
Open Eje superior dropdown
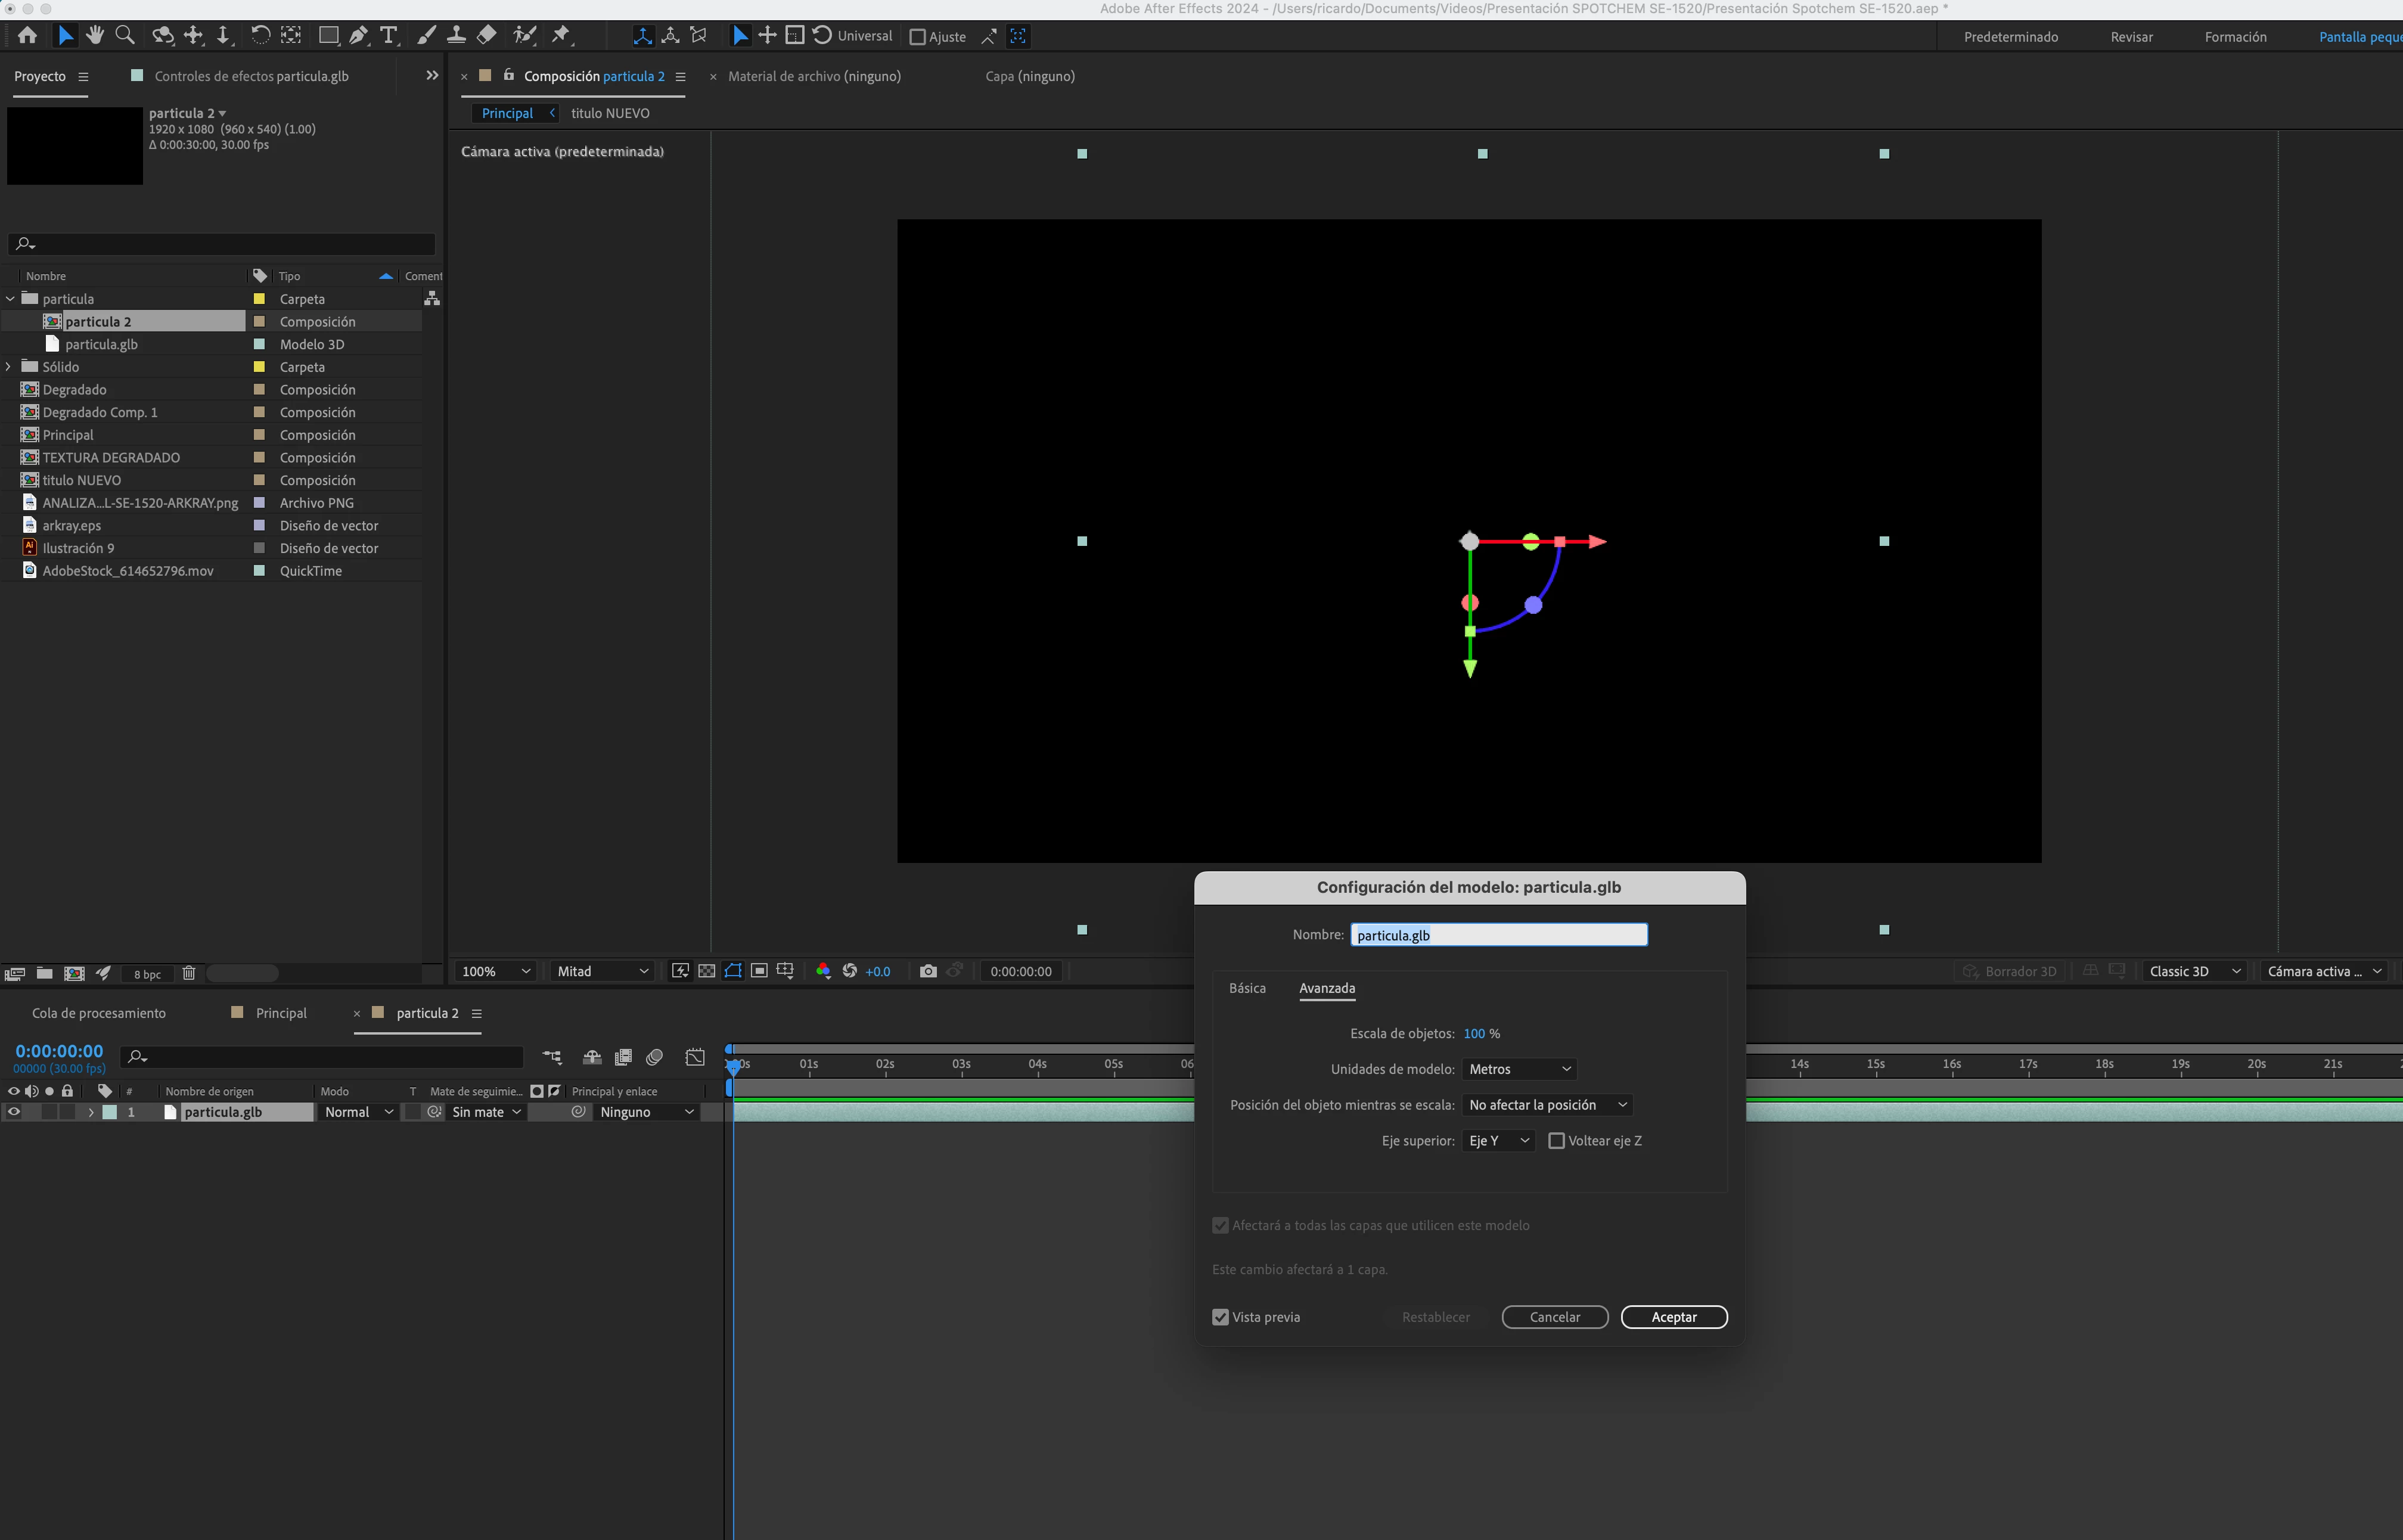coord(1498,1141)
